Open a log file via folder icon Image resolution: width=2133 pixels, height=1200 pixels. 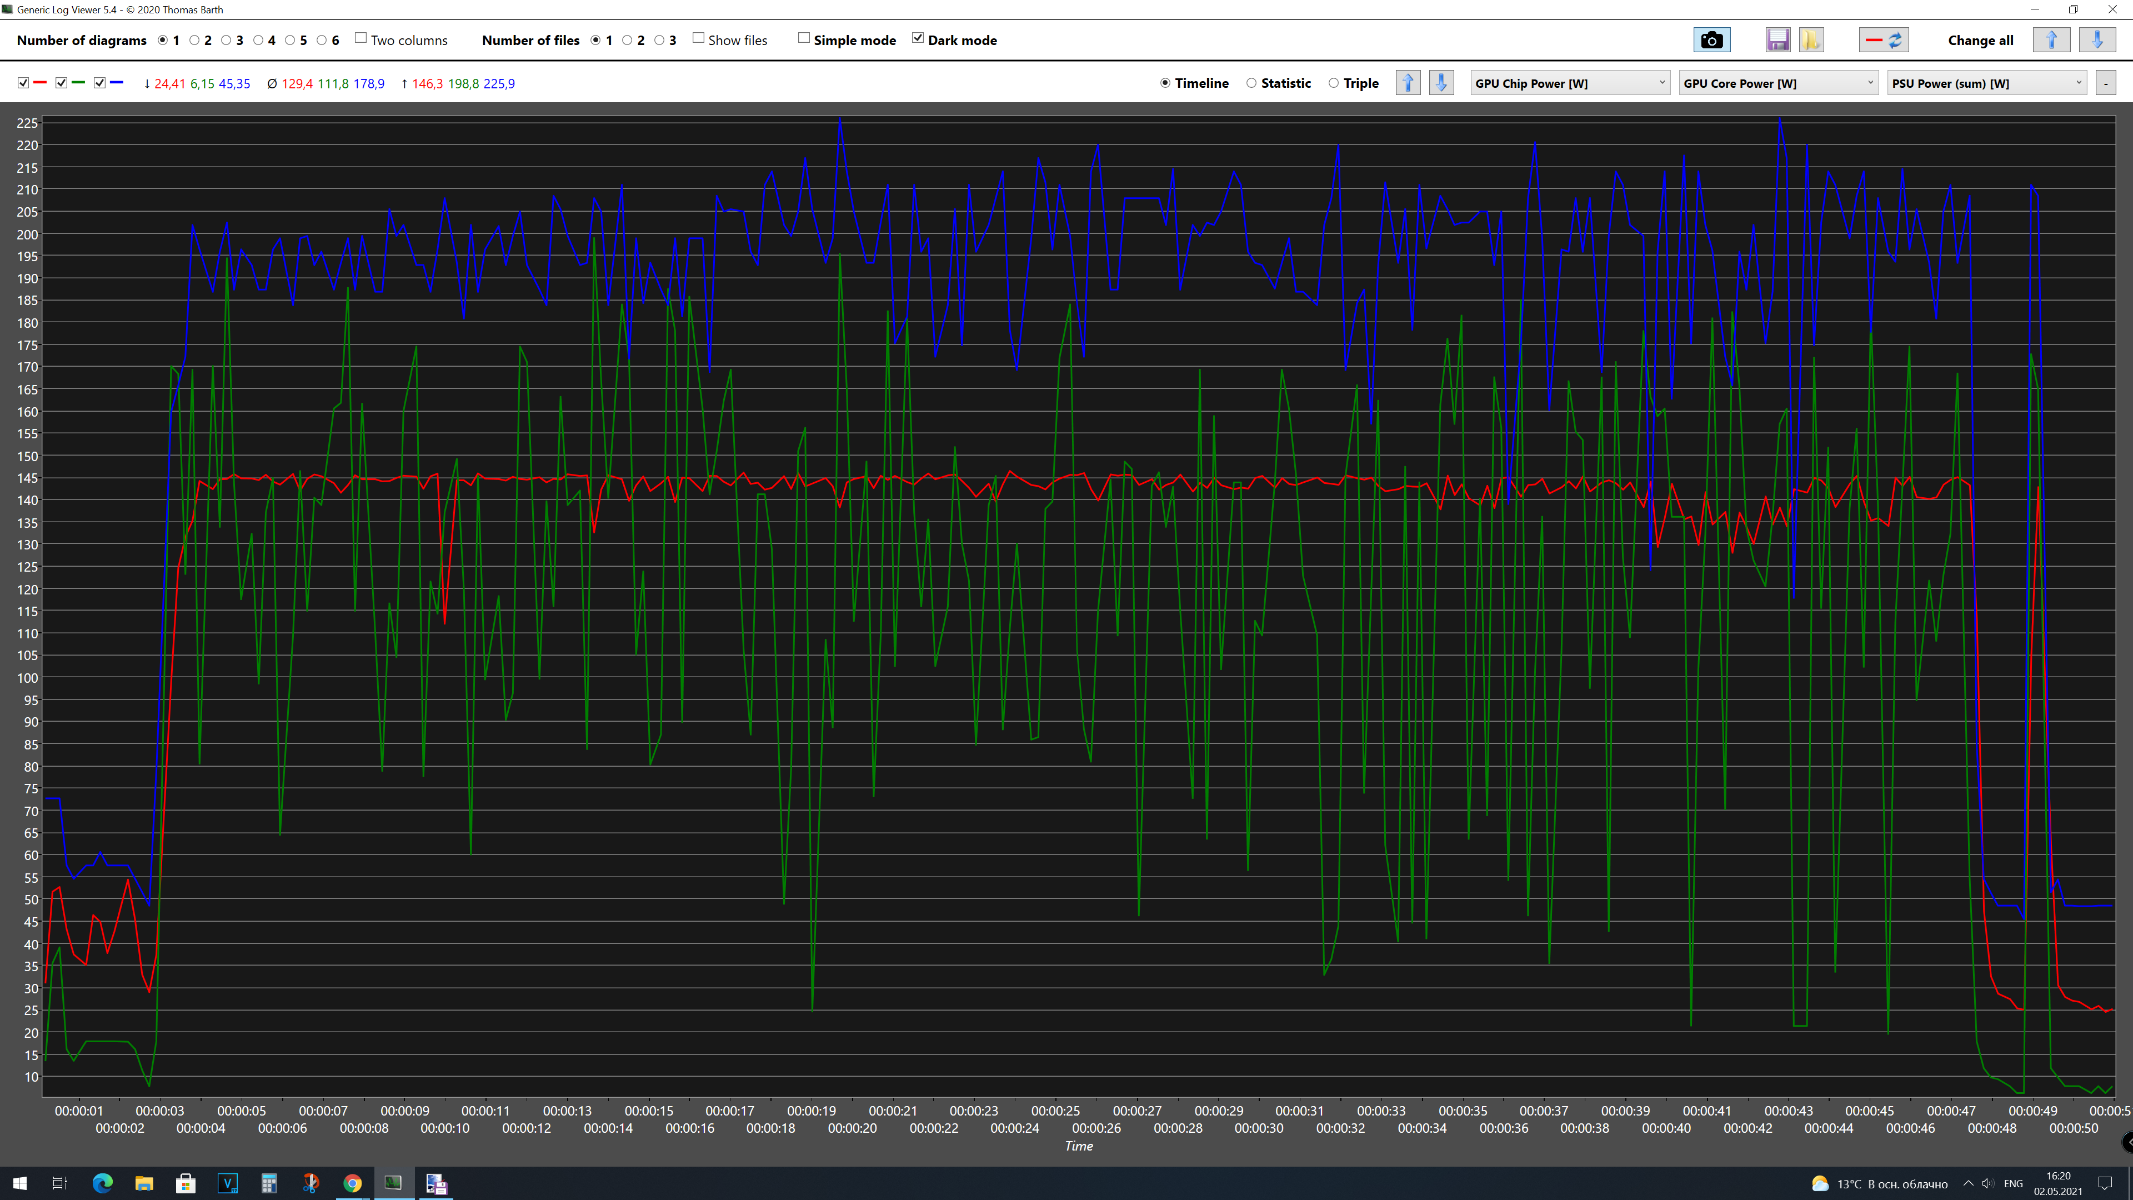(x=1811, y=40)
